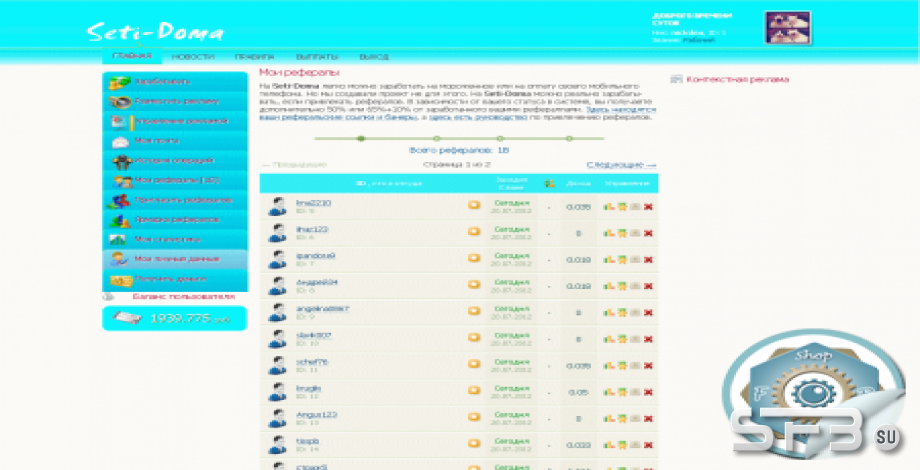Open referral ihac123 profile link
The width and height of the screenshot is (920, 470).
312,229
